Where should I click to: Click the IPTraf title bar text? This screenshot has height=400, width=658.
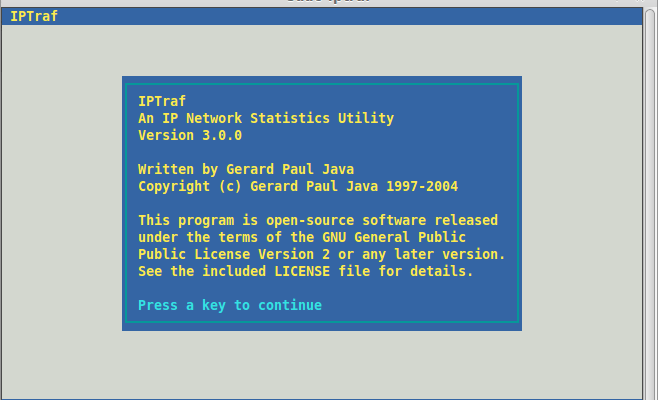(x=34, y=16)
